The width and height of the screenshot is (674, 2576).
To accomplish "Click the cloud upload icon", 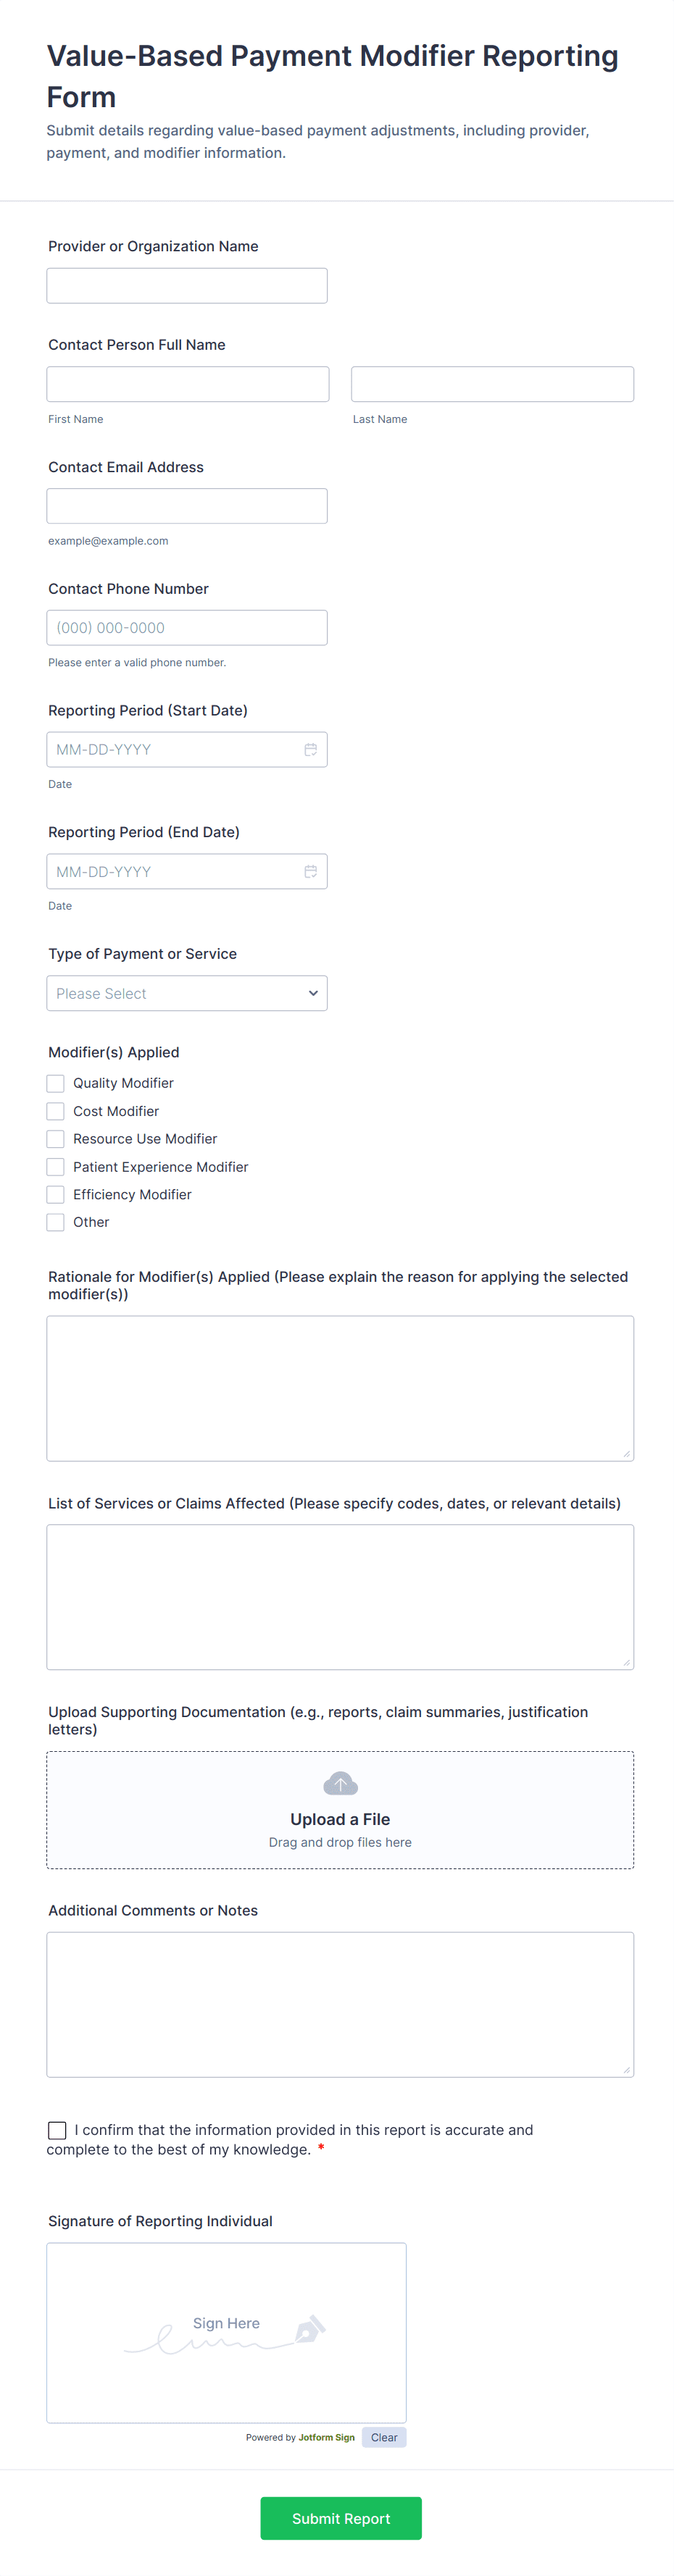I will coord(340,1784).
